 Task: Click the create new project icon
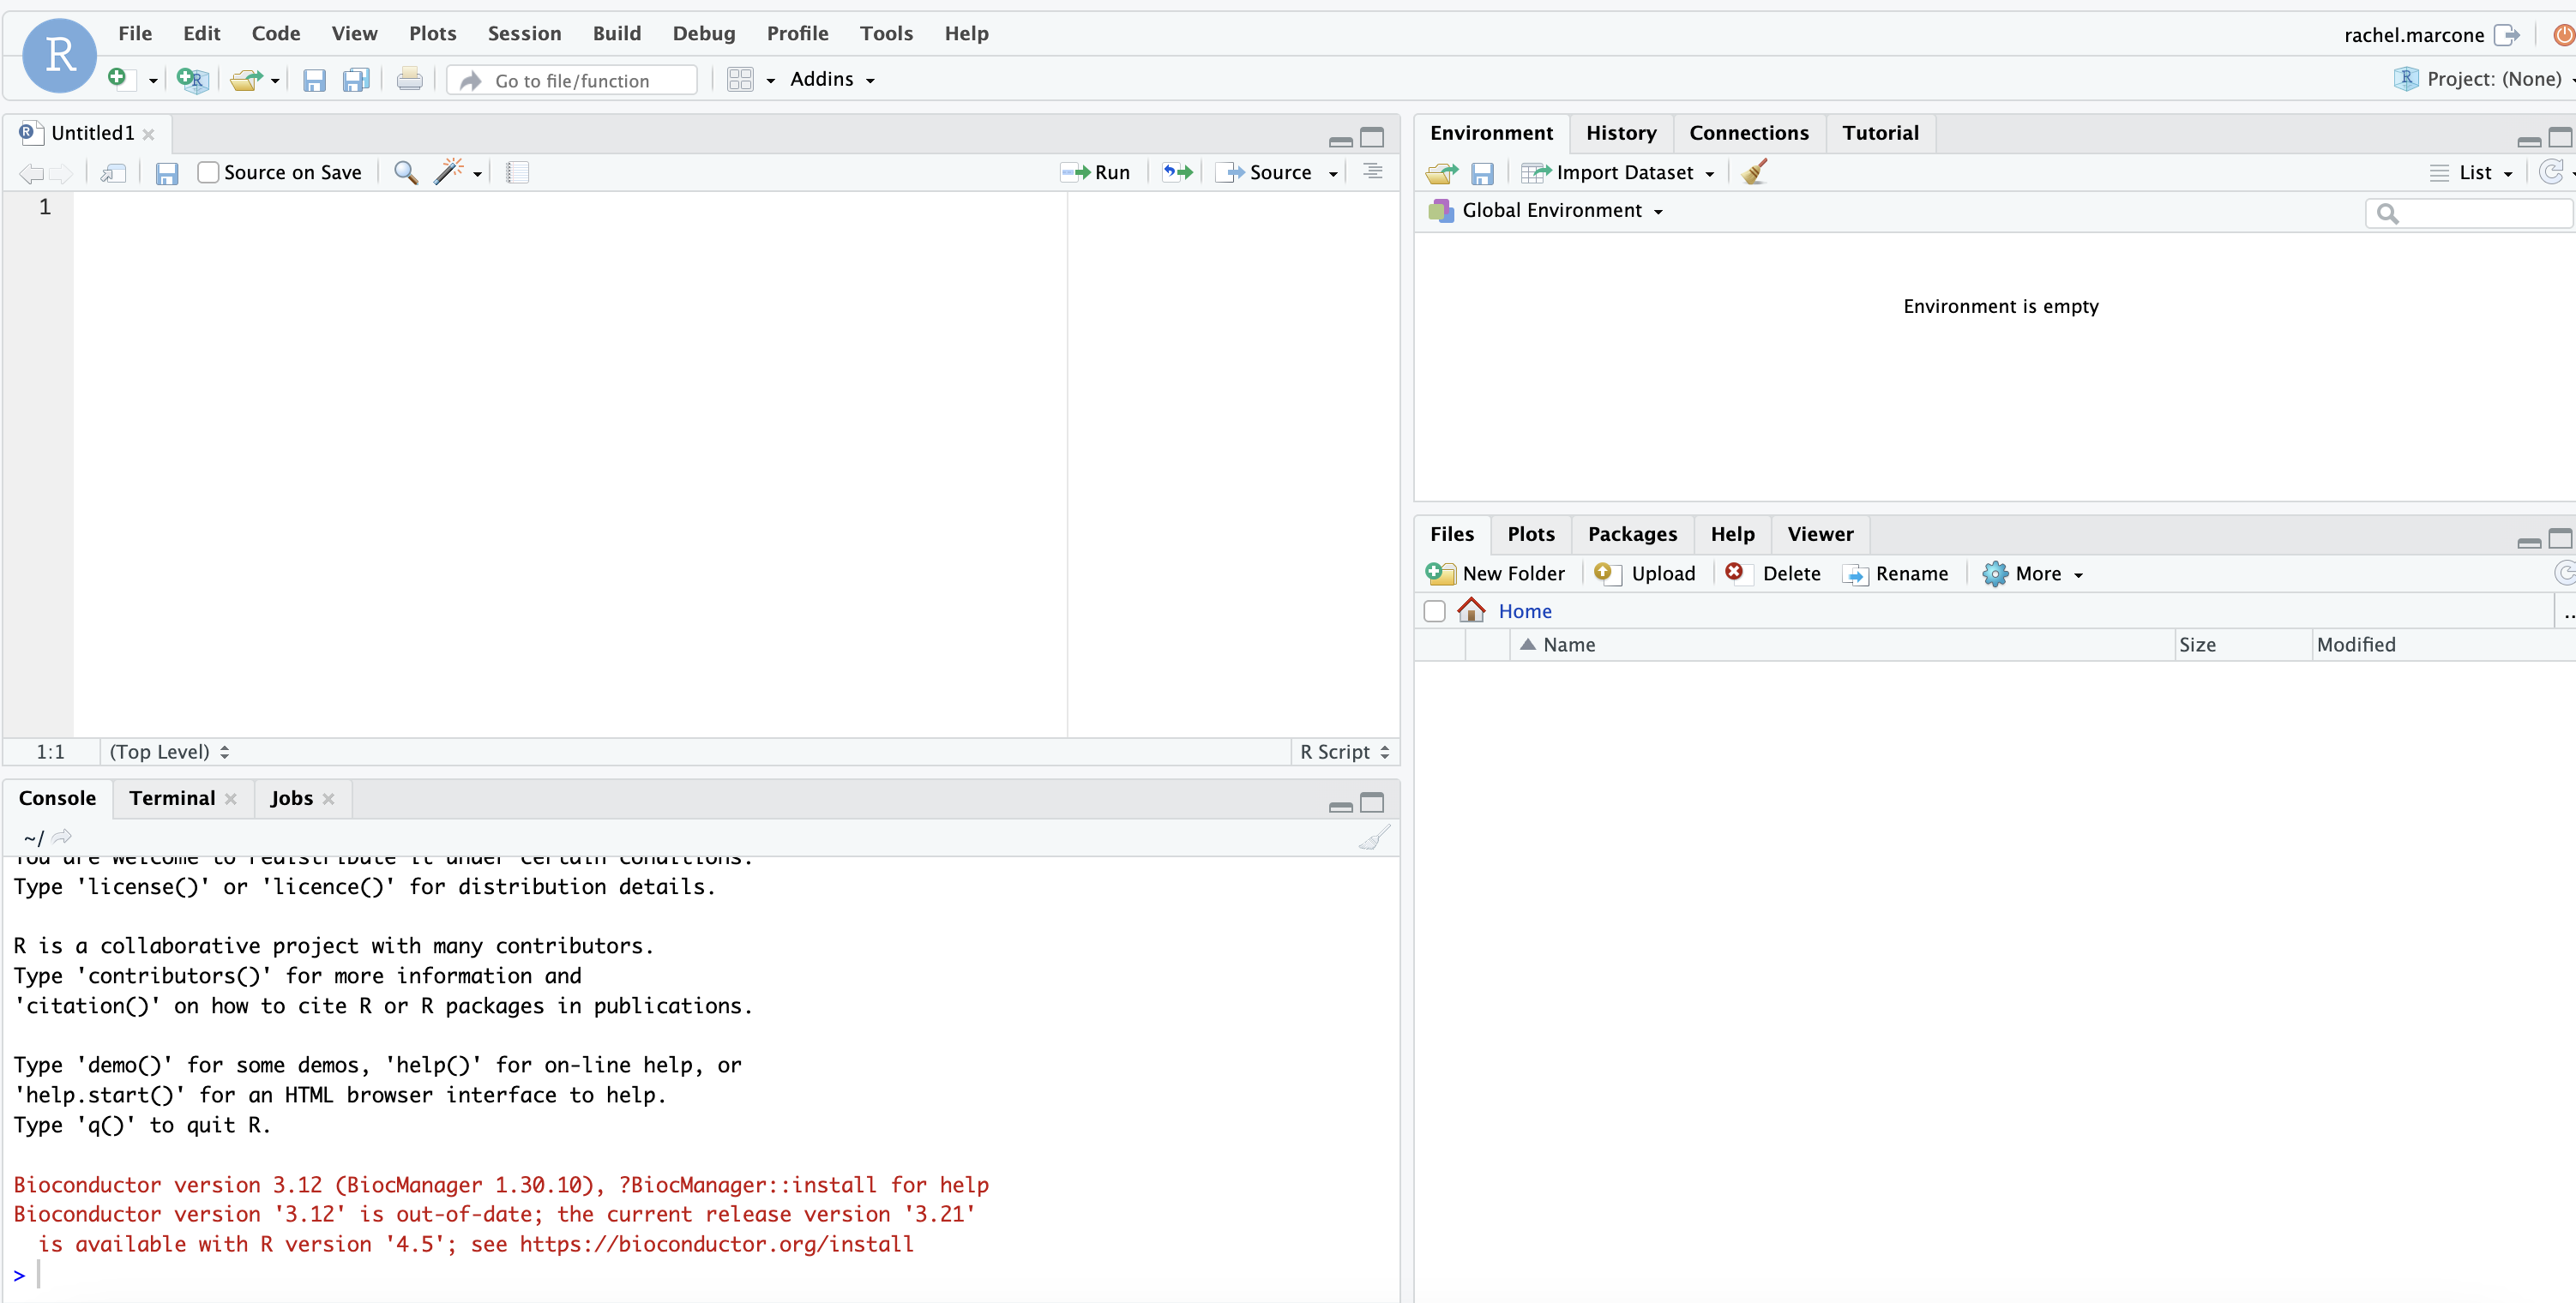click(x=191, y=80)
